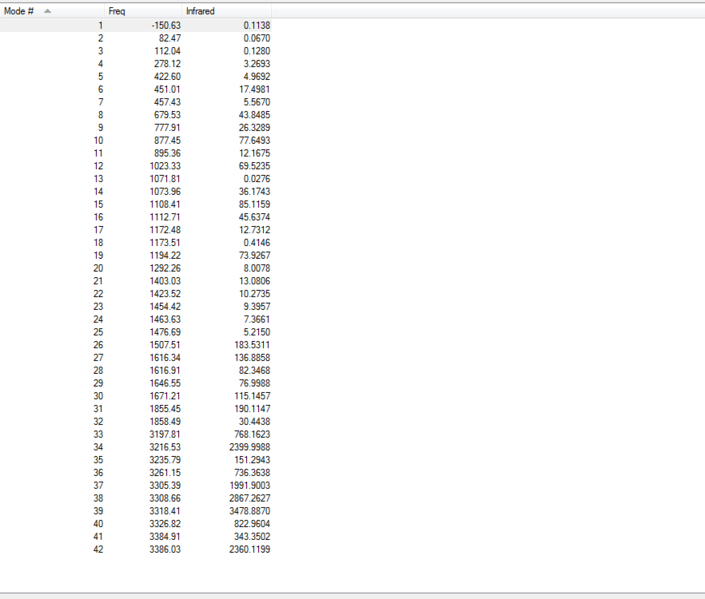Screen dimensions: 705x599
Task: Click infrared value 1991.9003
Action: coord(250,486)
